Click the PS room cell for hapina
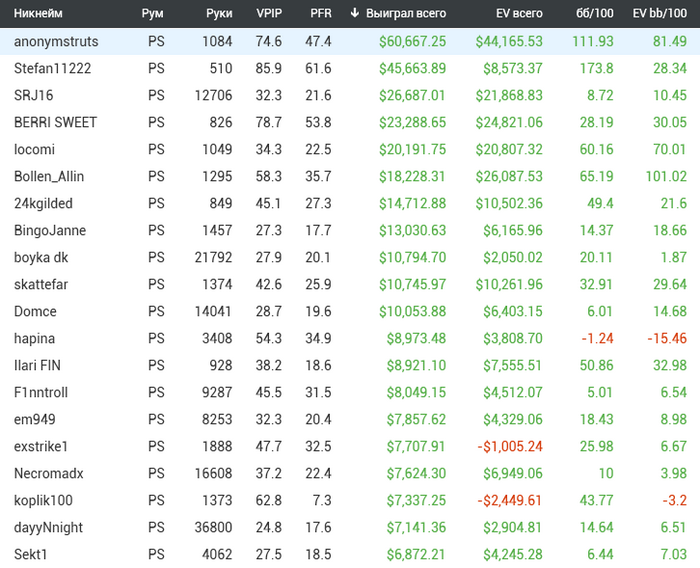 click(156, 338)
